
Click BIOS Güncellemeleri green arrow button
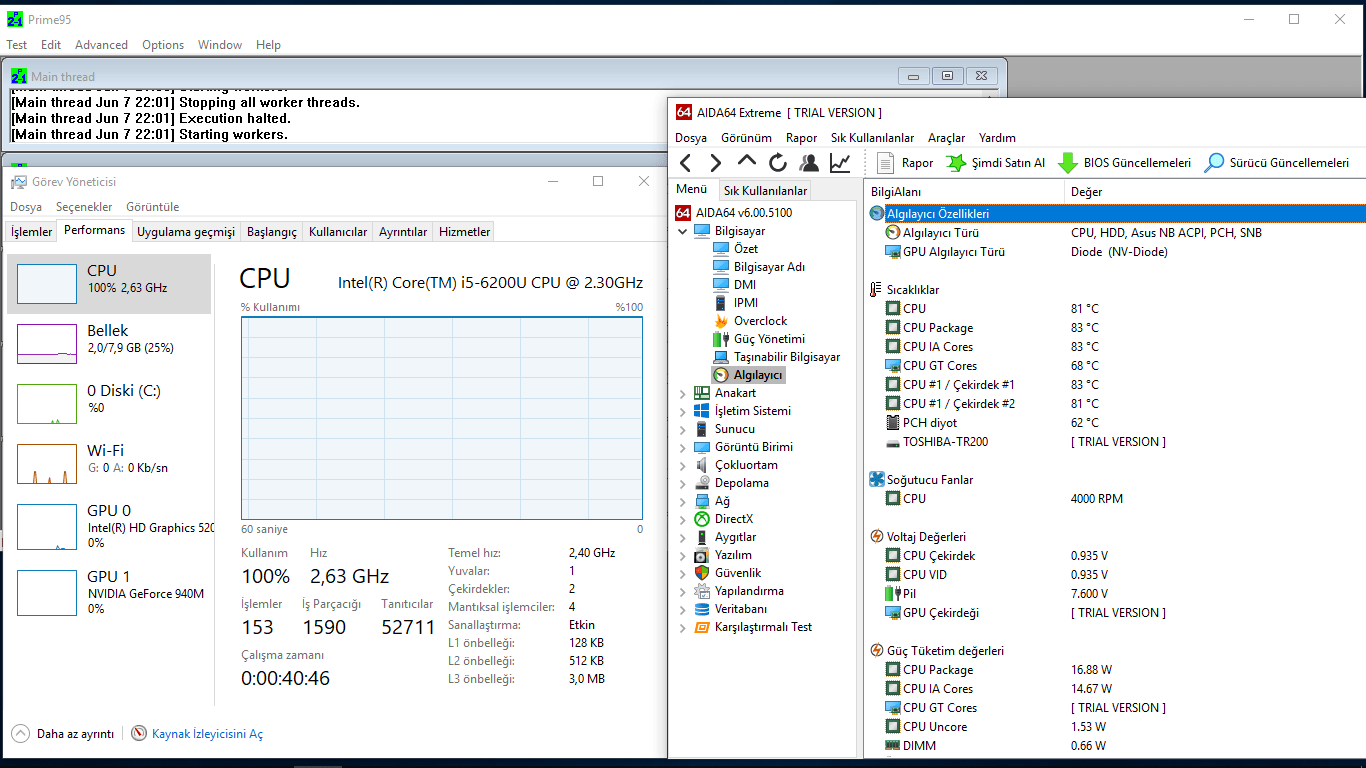pyautogui.click(x=1125, y=163)
